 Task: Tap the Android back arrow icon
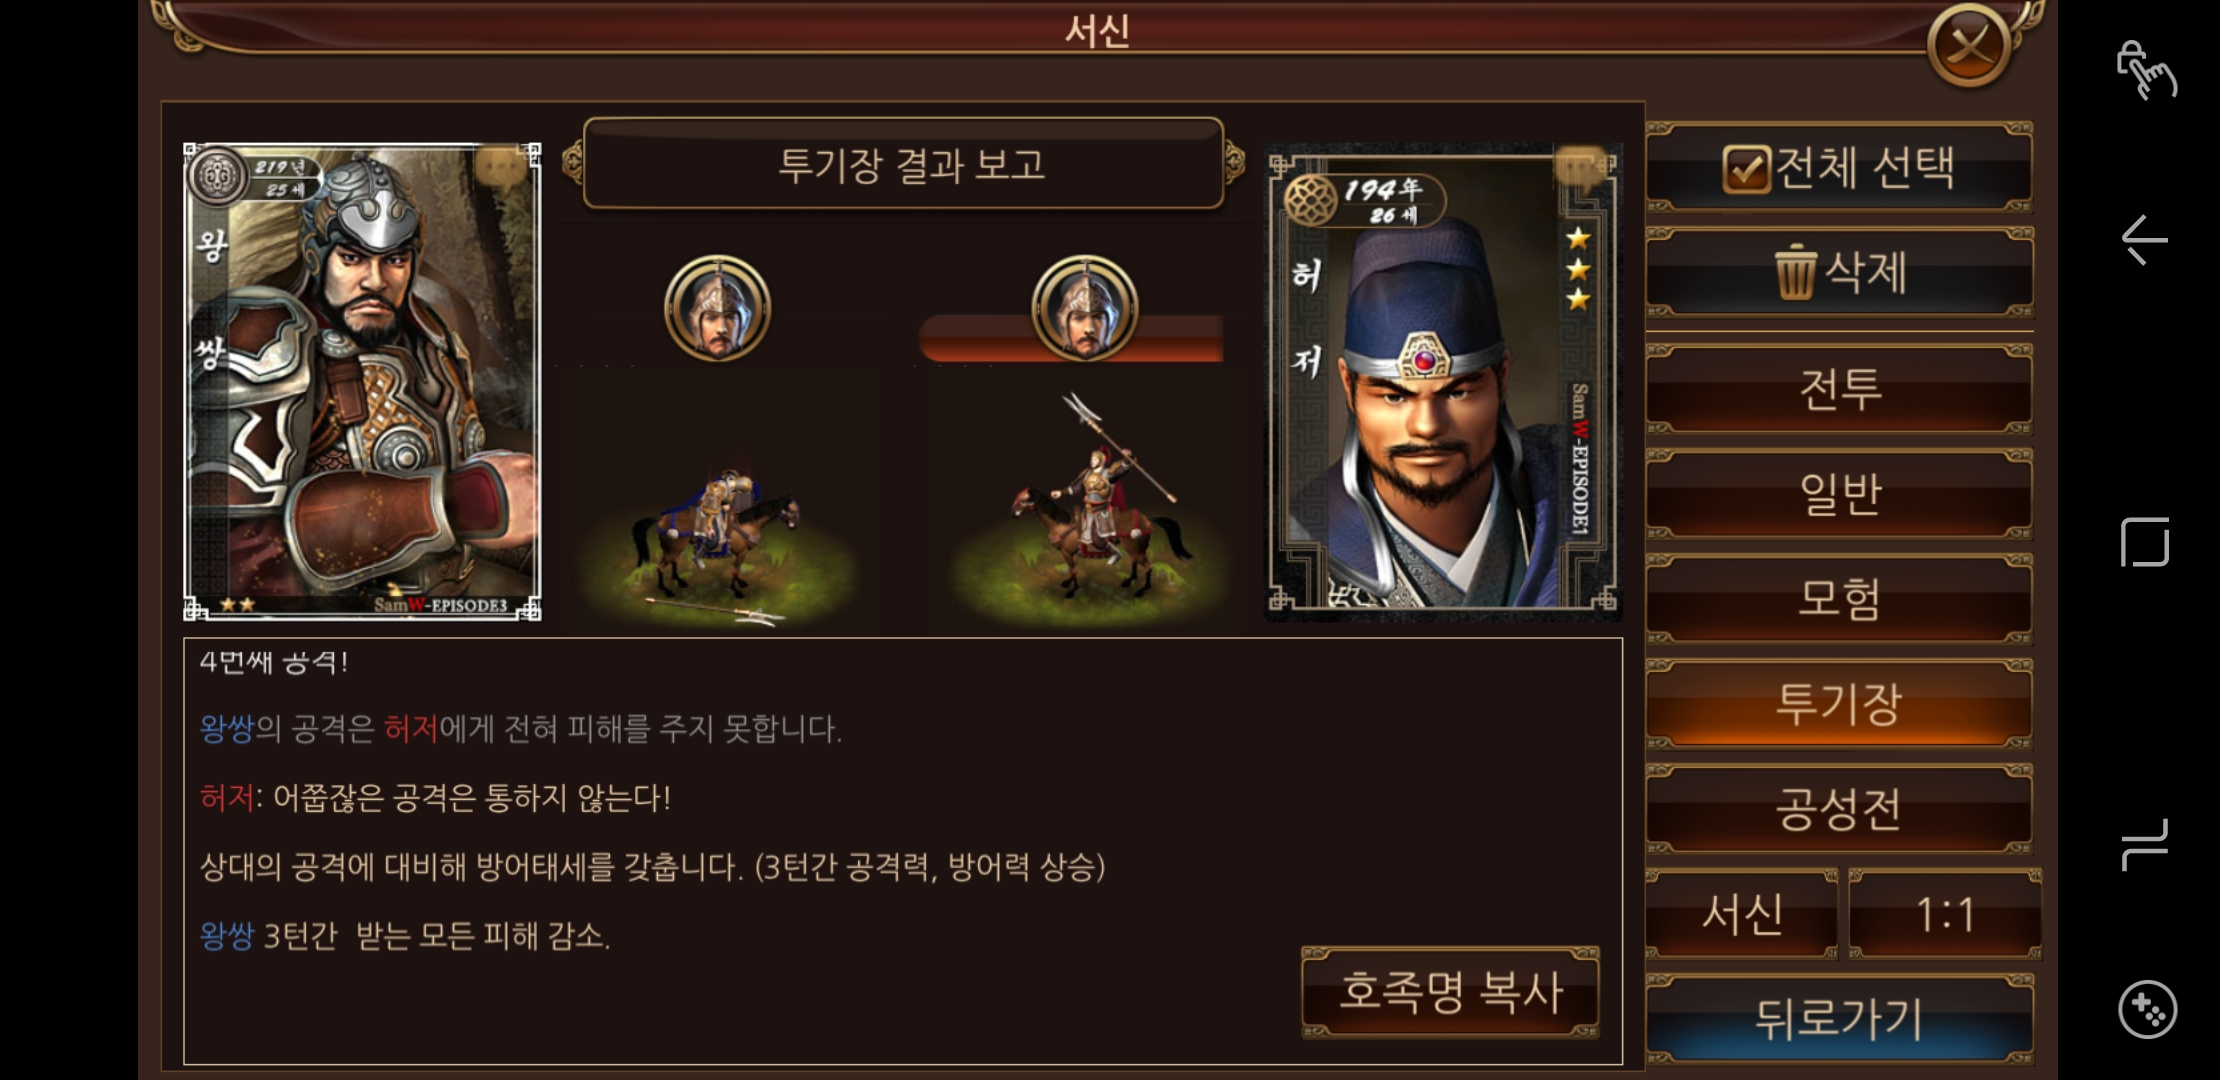pyautogui.click(x=2144, y=240)
